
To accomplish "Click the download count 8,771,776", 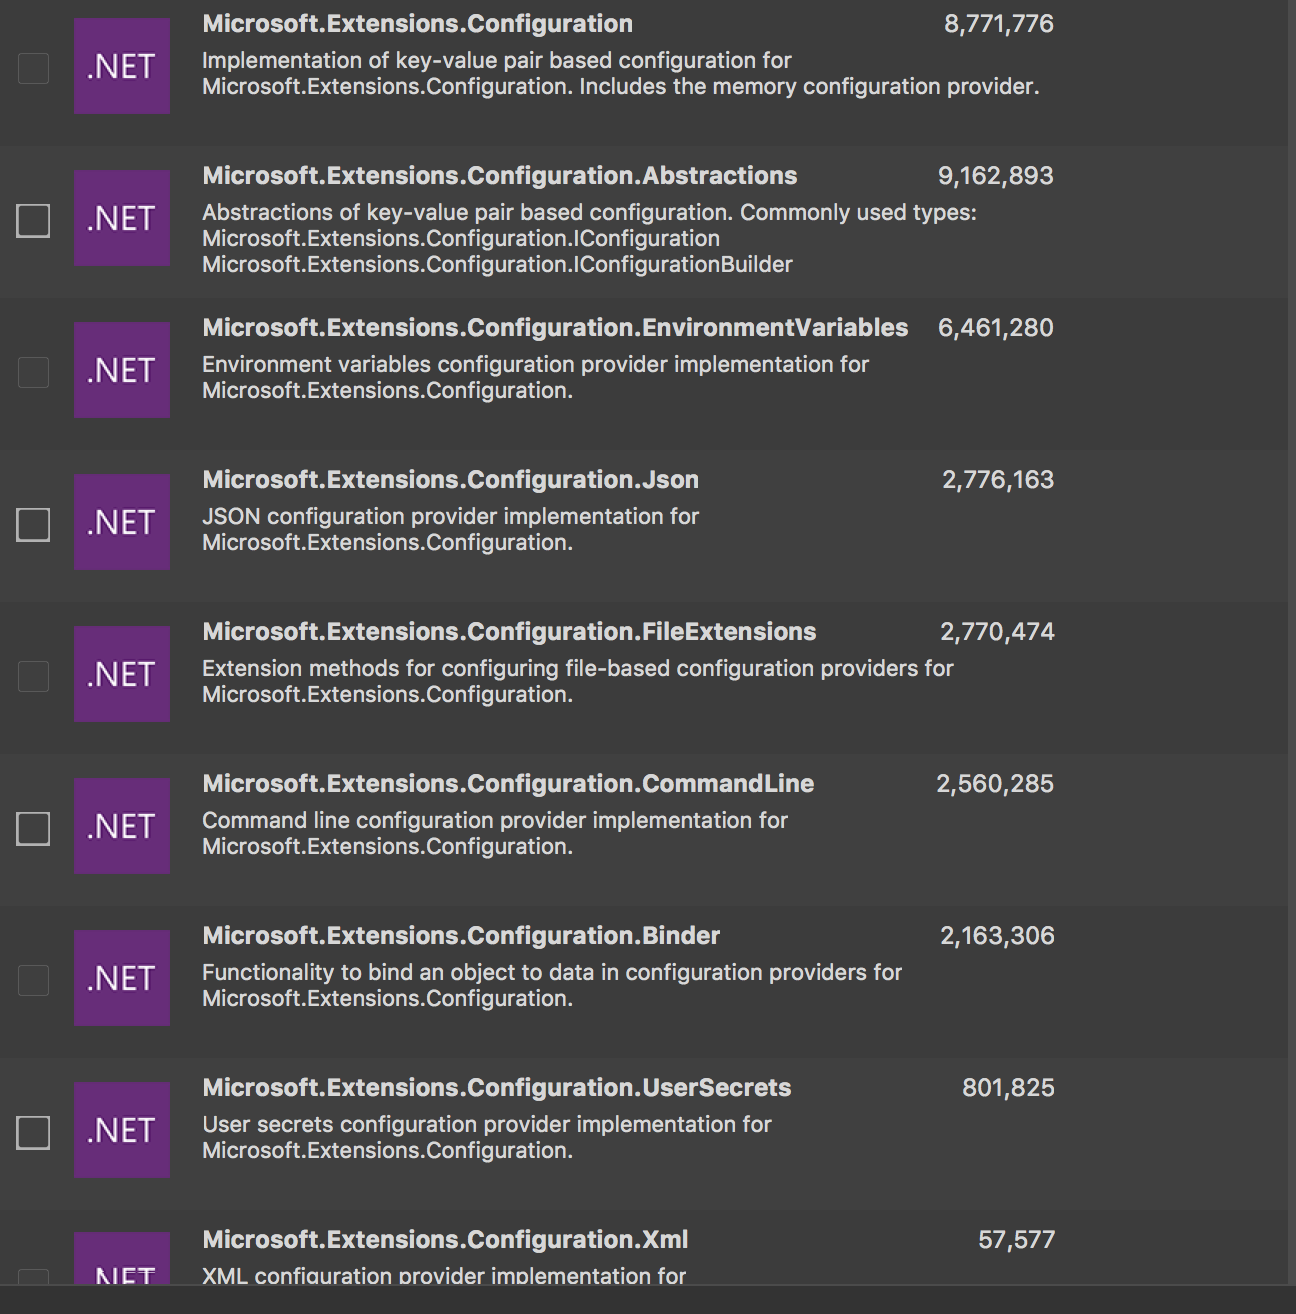I will coord(999,24).
